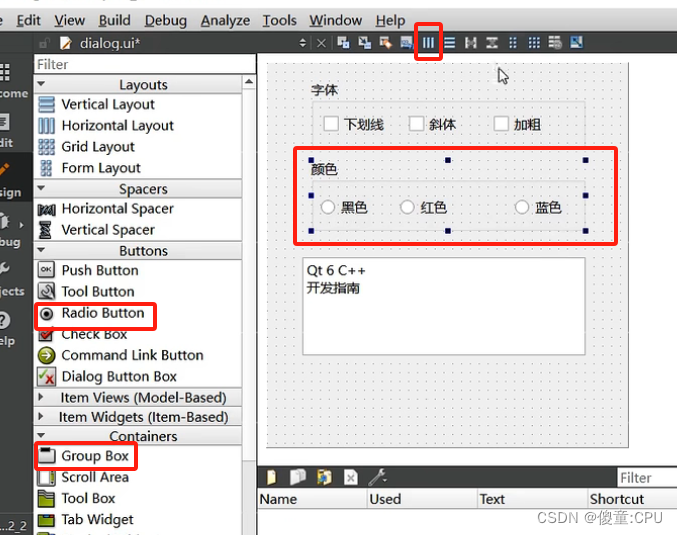Collapse the Containers category
677x535 pixels.
(x=41, y=435)
